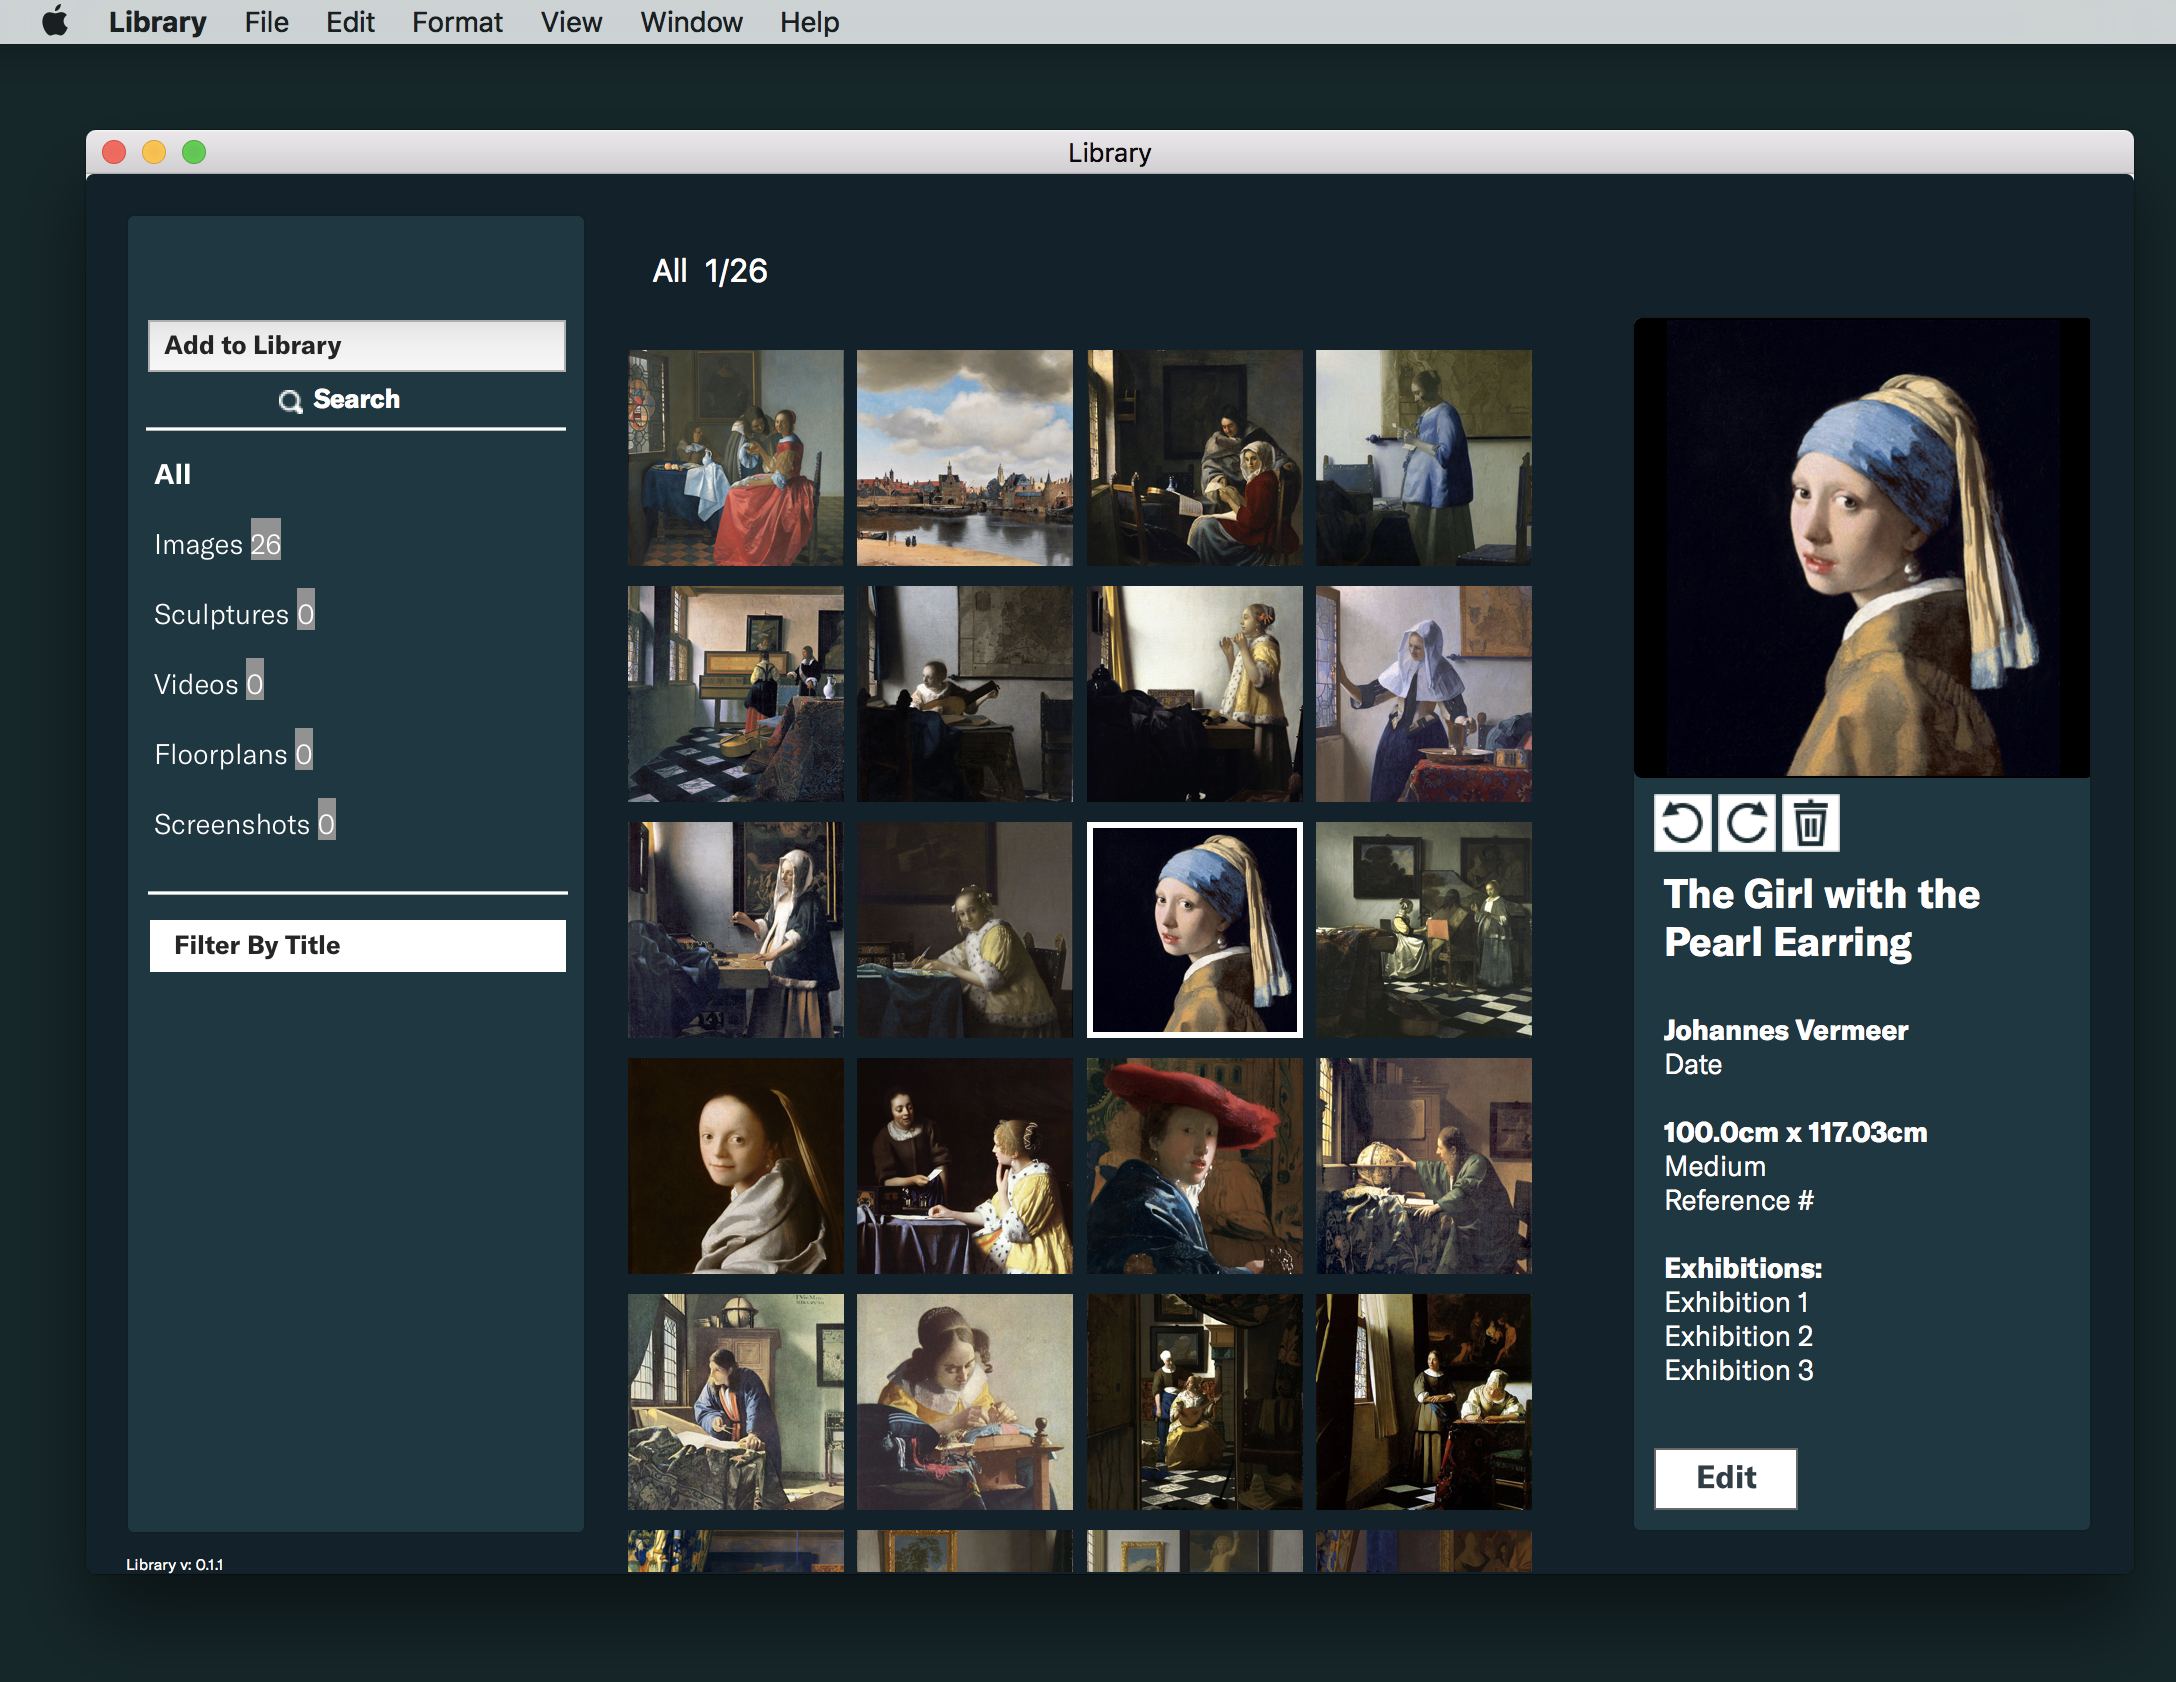
Task: Open the View menu
Action: (x=571, y=21)
